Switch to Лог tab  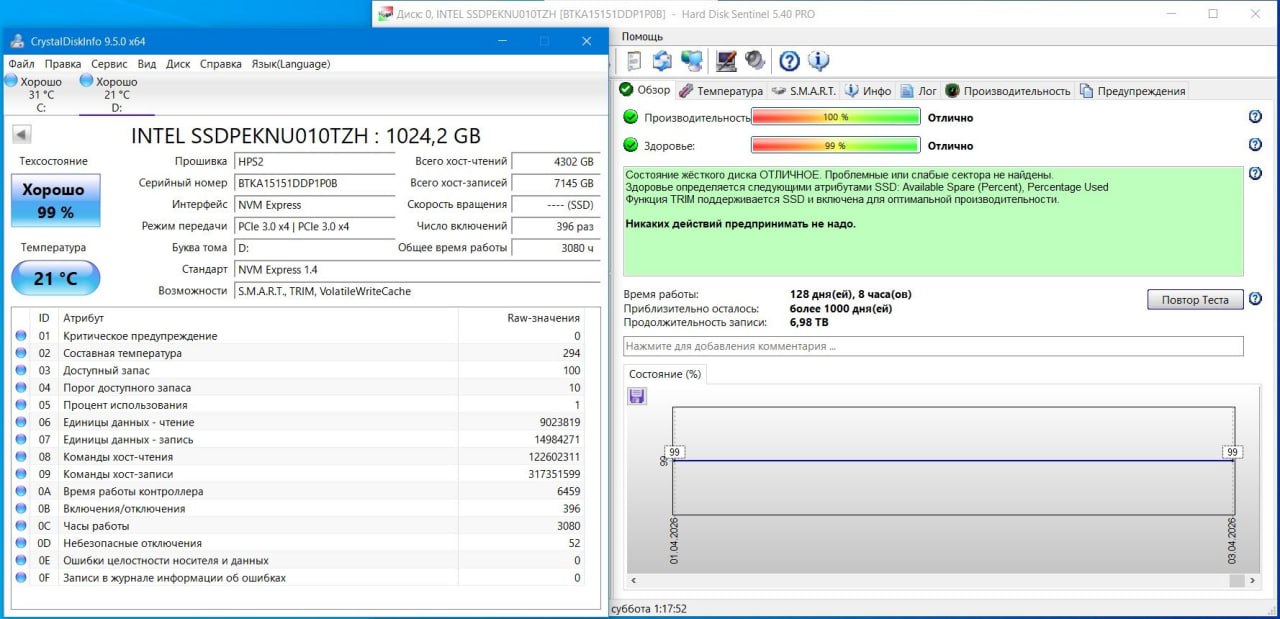pos(918,91)
